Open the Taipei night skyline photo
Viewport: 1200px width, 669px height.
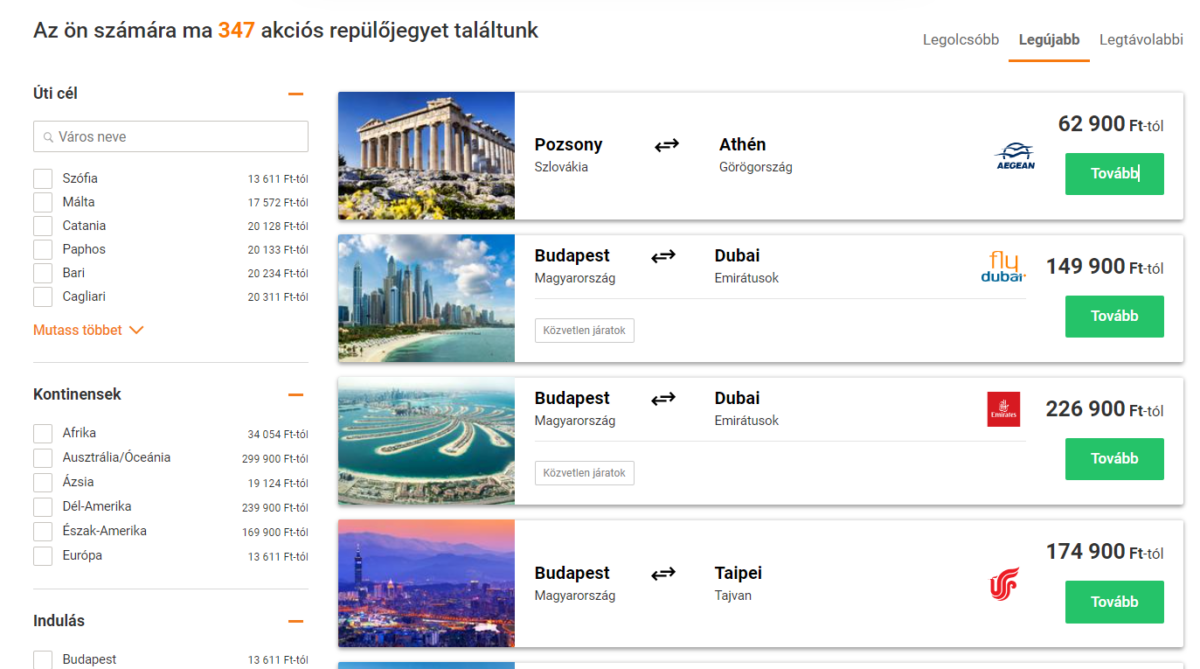pos(426,583)
